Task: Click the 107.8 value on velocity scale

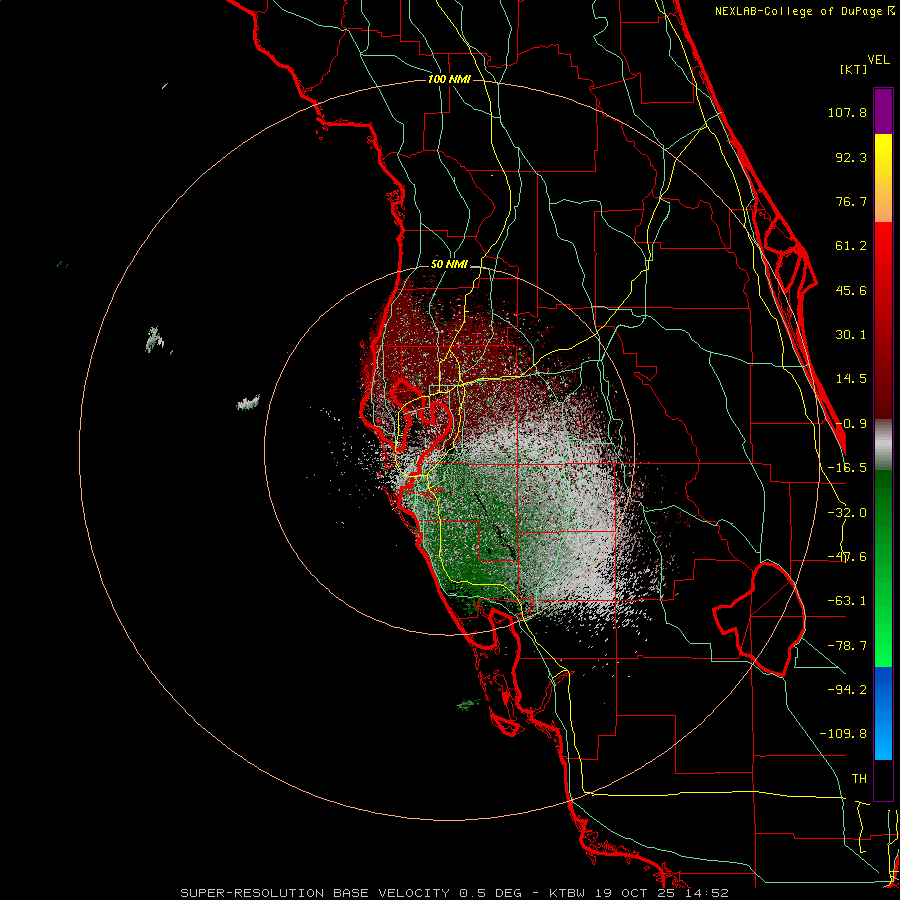Action: click(x=847, y=112)
